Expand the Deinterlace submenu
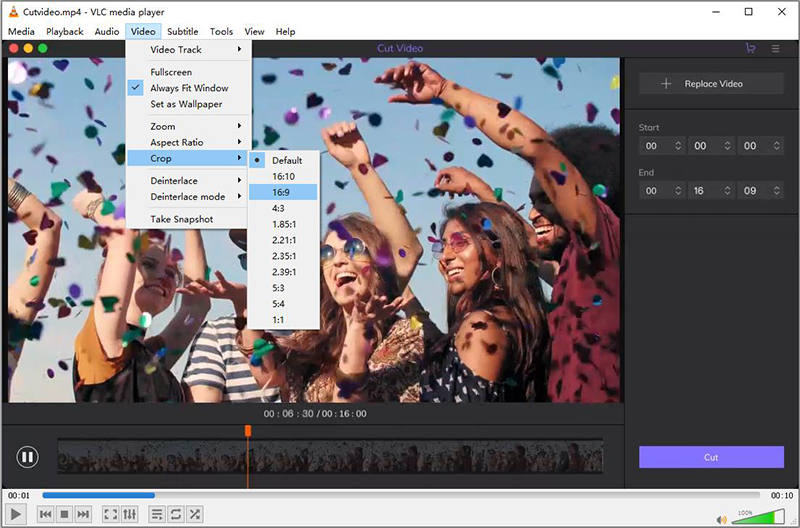 187,181
